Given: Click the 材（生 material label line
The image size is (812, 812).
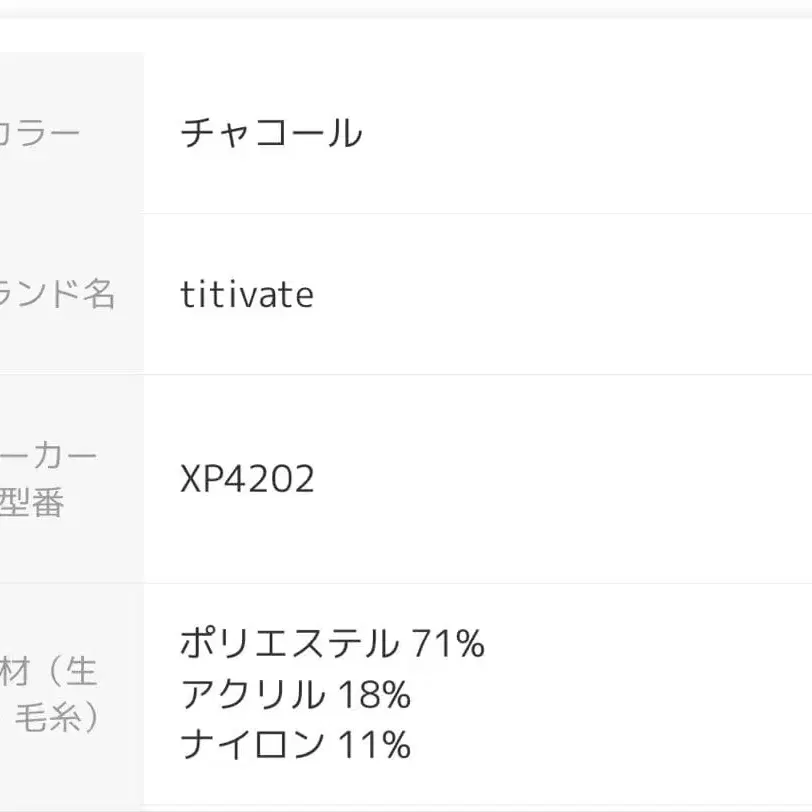Looking at the screenshot, I should click(50, 671).
